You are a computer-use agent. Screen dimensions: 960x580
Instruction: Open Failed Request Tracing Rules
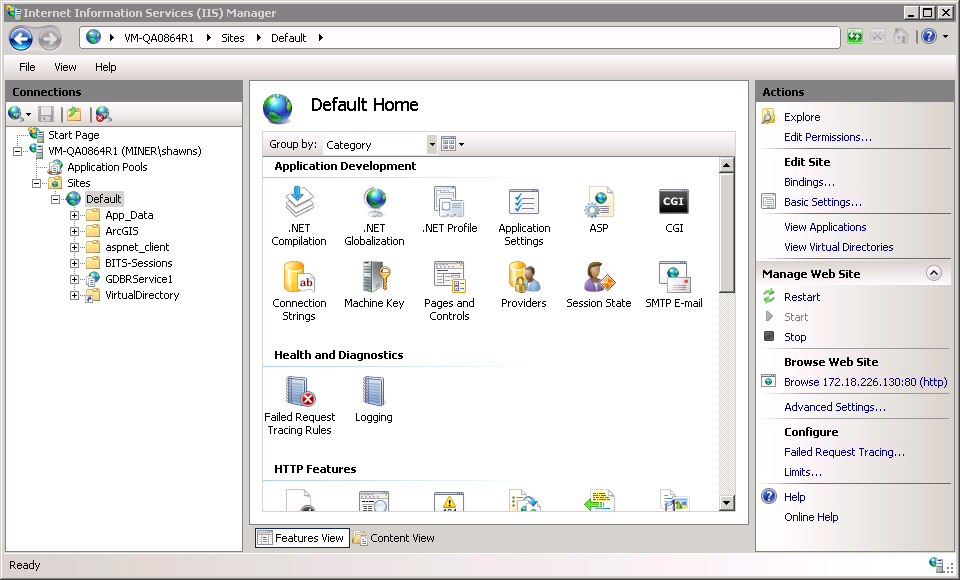tap(299, 405)
